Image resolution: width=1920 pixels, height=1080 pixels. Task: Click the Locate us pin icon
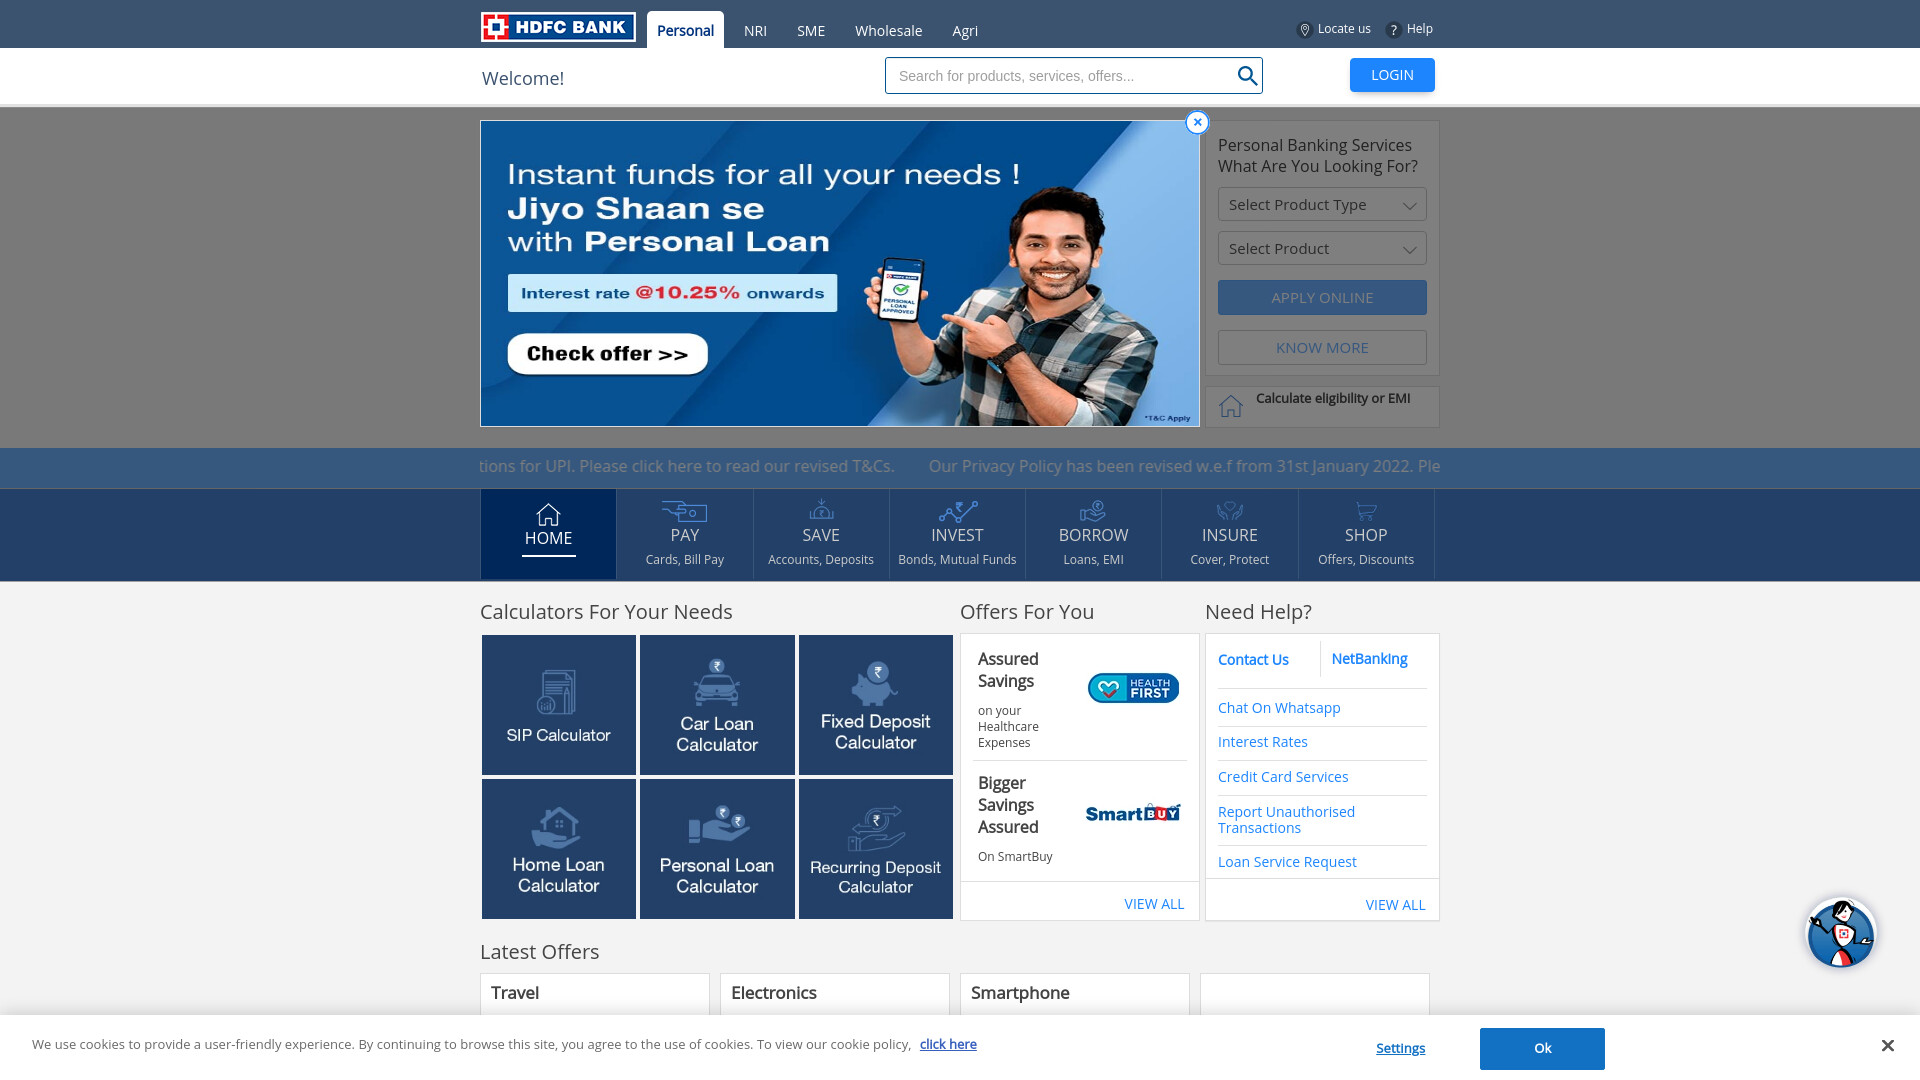click(x=1304, y=30)
